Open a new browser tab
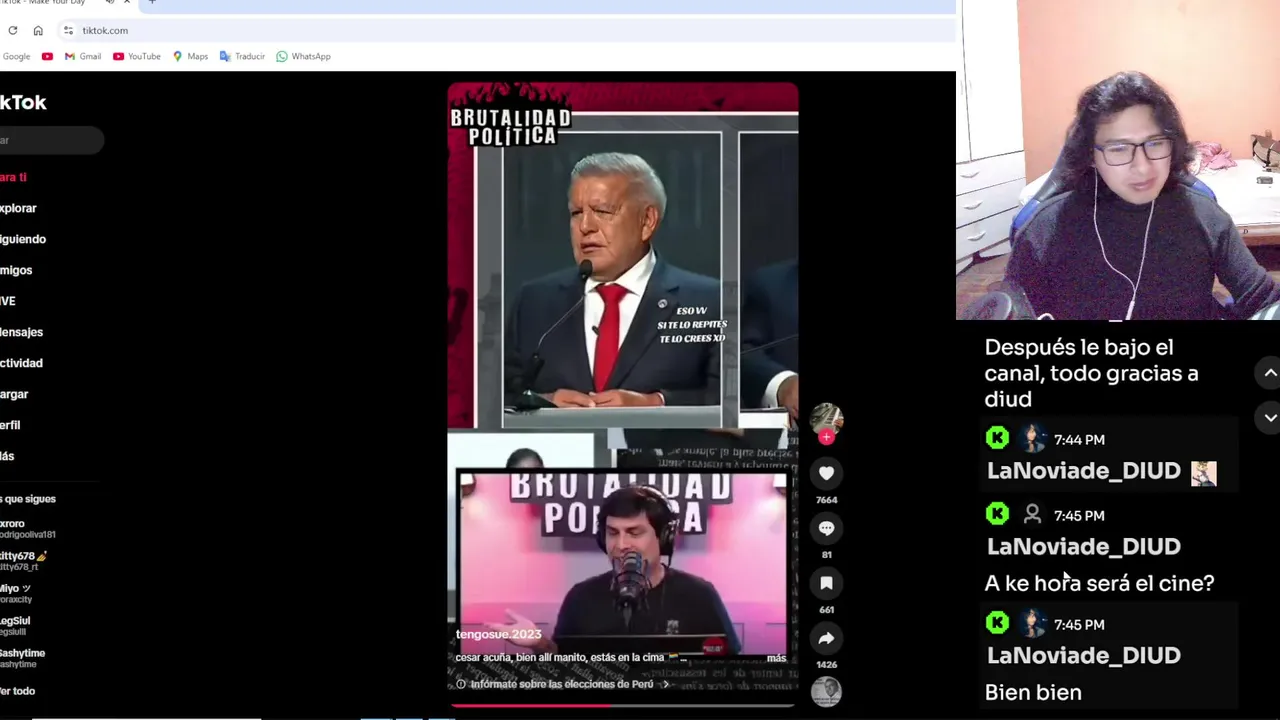This screenshot has height=720, width=1280. click(152, 3)
